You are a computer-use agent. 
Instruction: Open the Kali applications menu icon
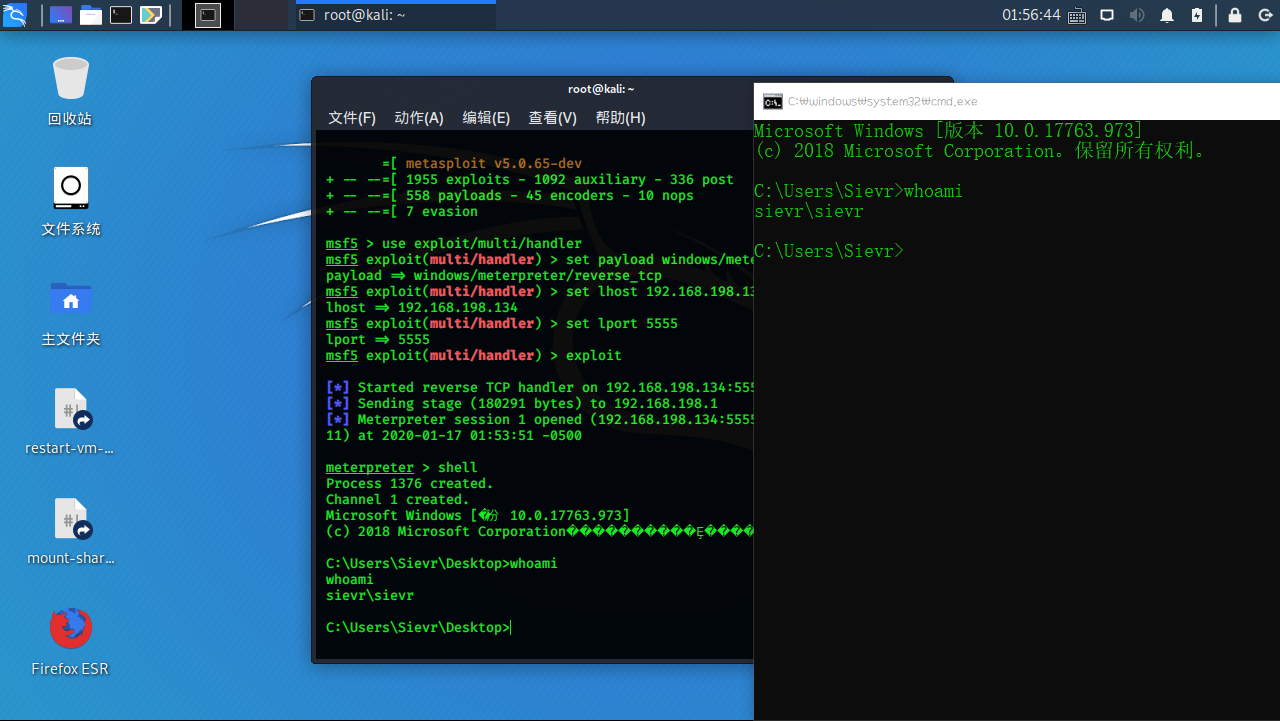click(14, 15)
